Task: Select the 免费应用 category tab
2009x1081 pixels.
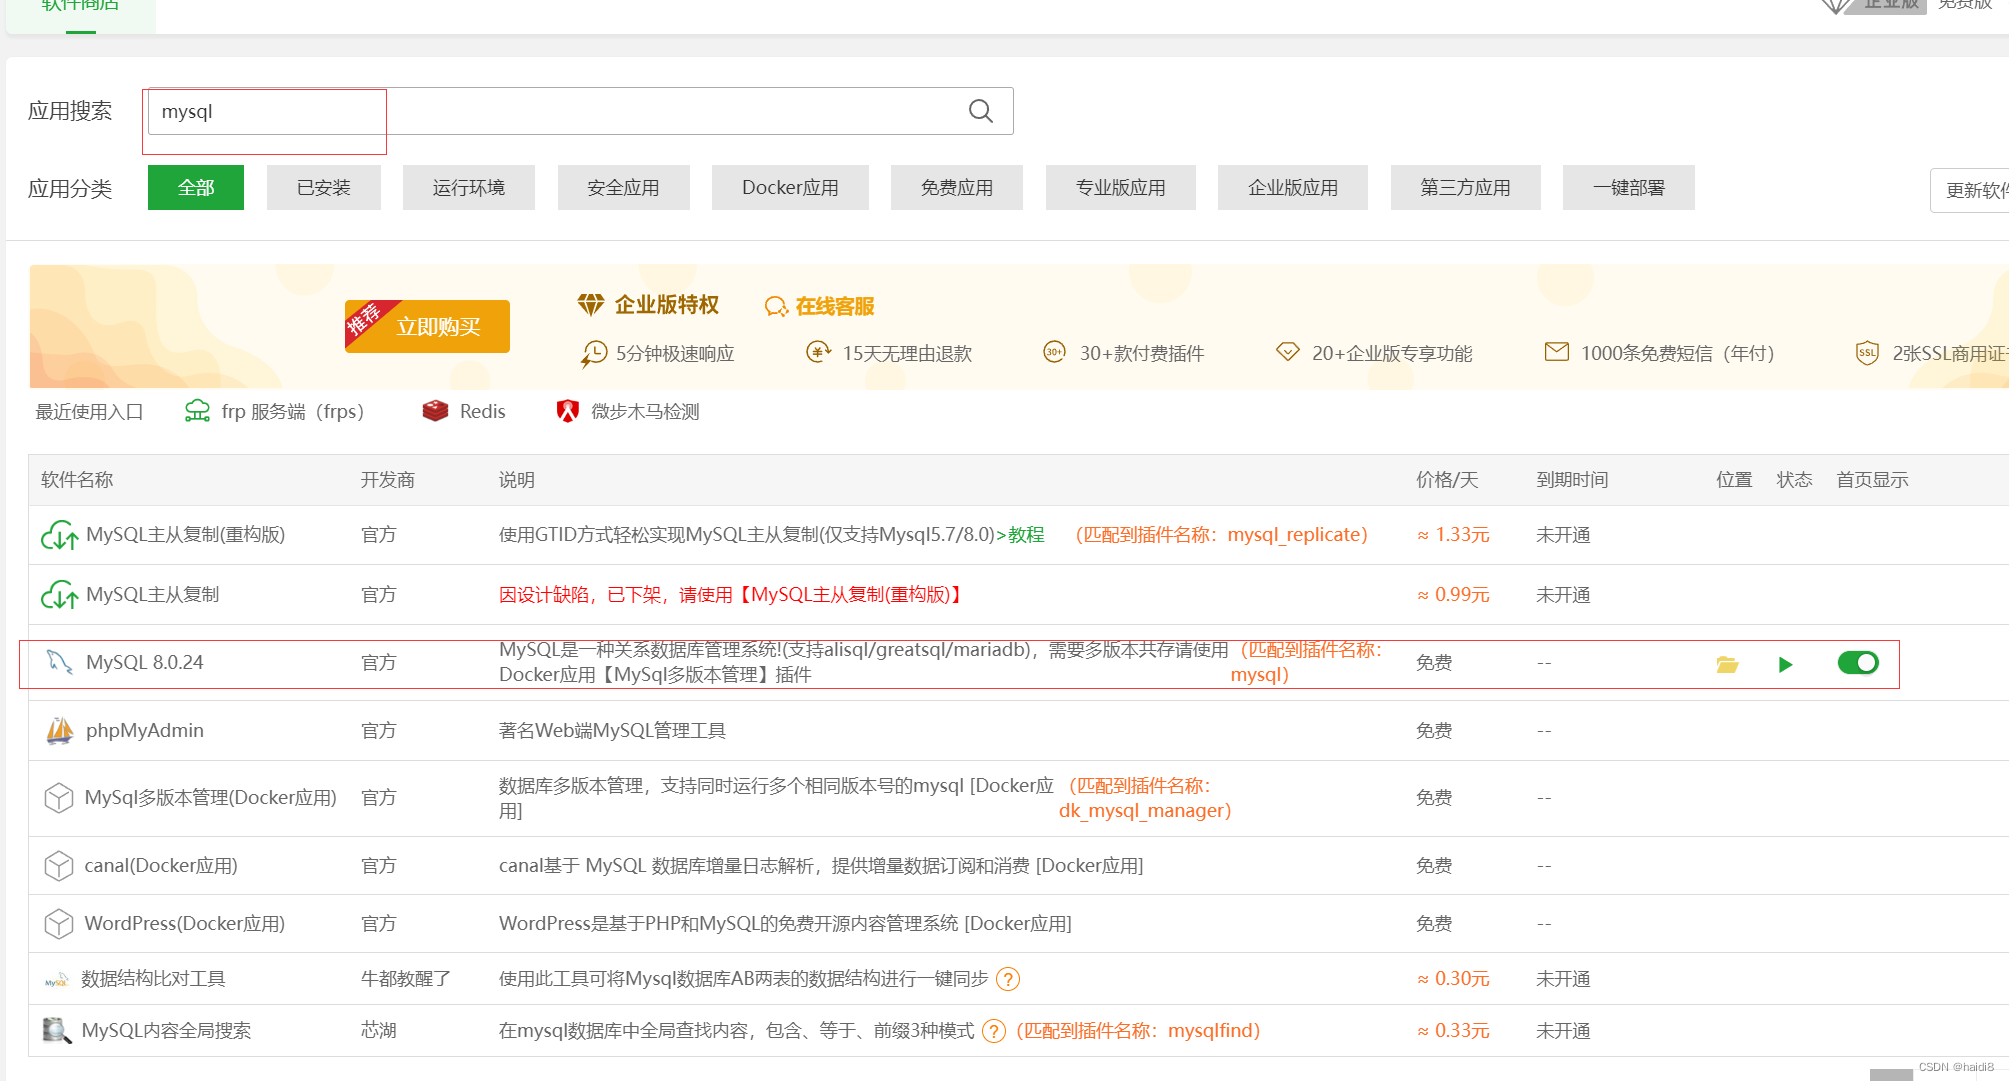Action: [957, 188]
